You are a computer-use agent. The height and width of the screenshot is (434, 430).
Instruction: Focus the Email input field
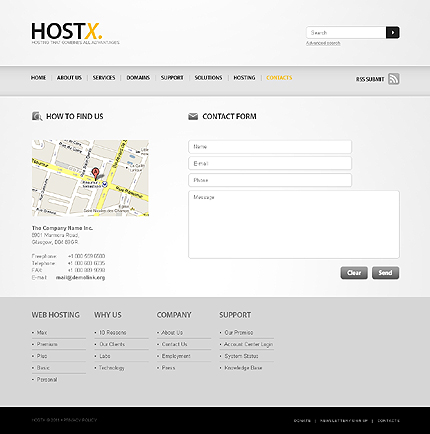(x=270, y=163)
